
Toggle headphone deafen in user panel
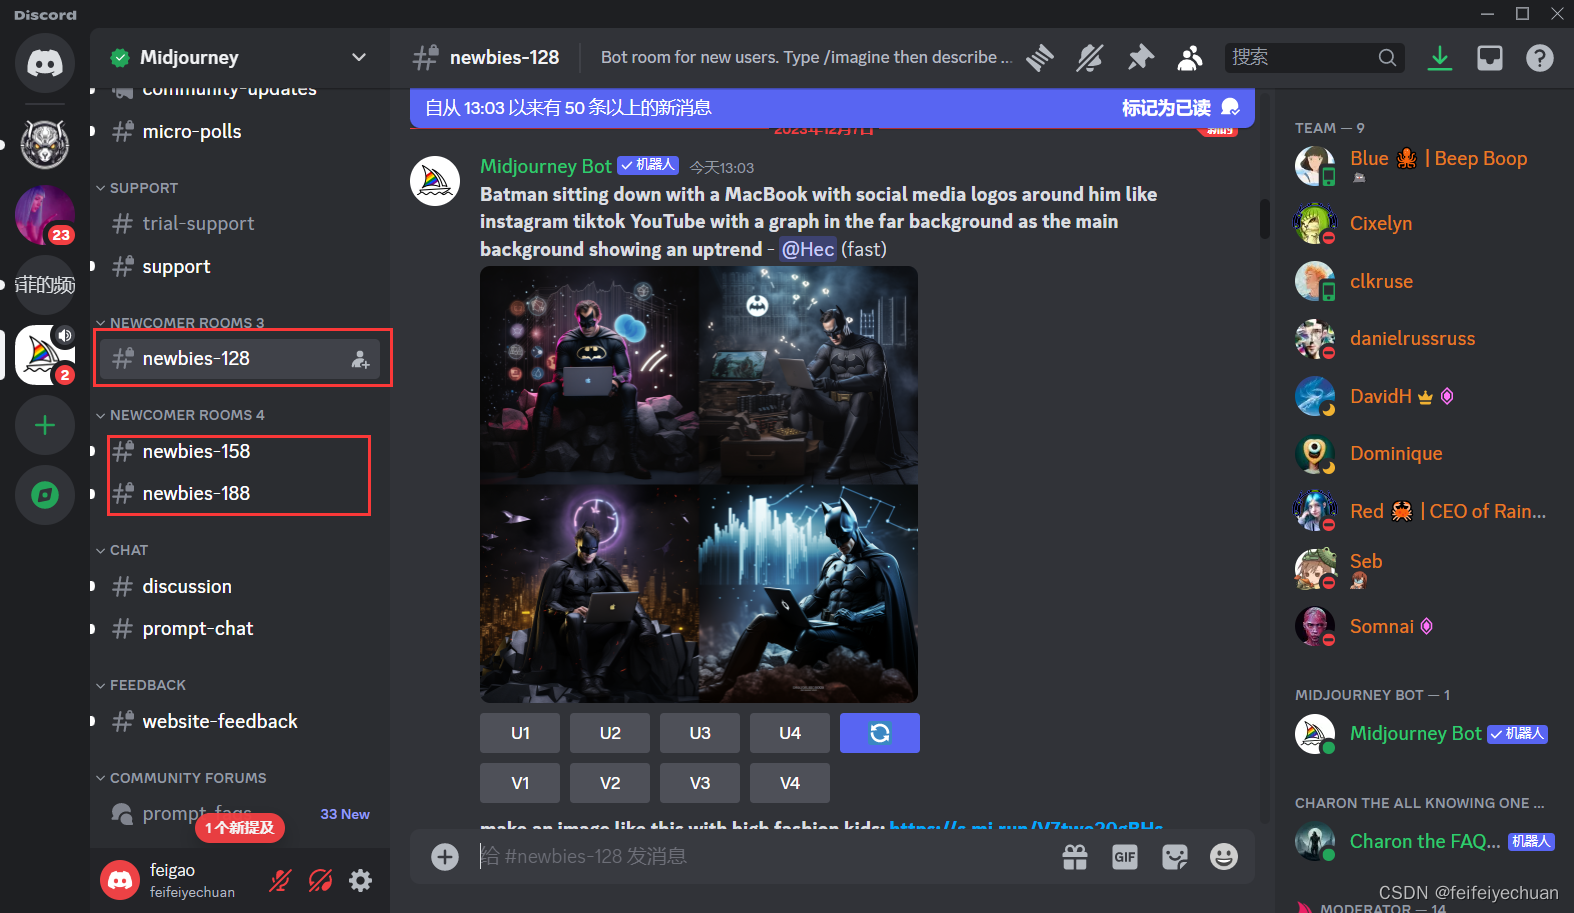coord(320,880)
